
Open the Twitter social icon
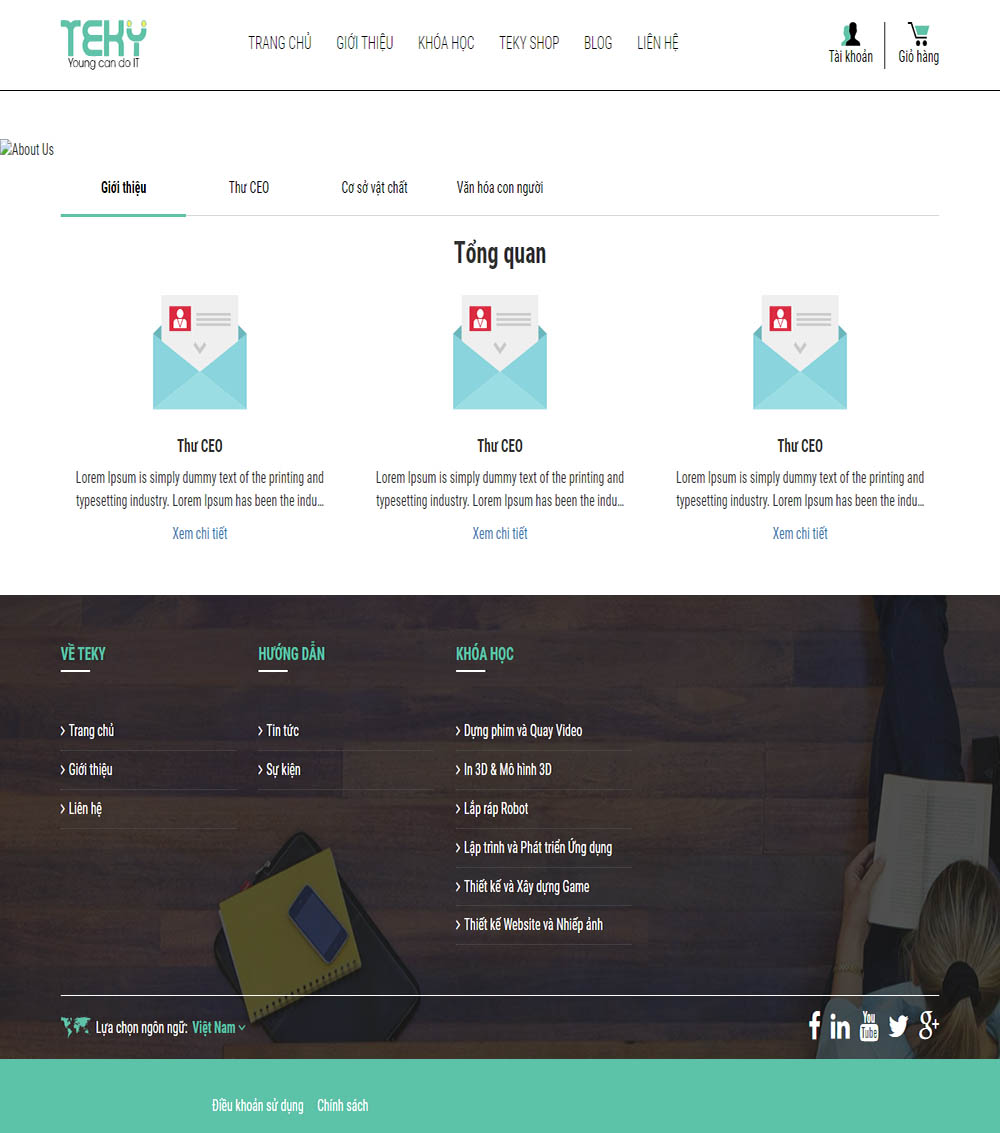tap(898, 1026)
